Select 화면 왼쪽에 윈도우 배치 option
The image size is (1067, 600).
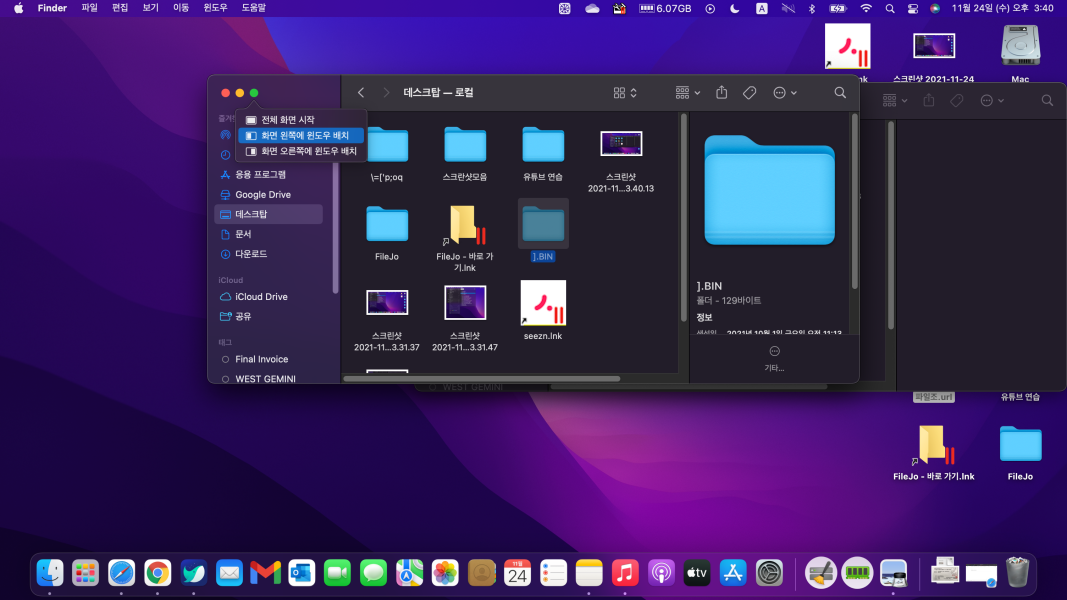point(301,135)
